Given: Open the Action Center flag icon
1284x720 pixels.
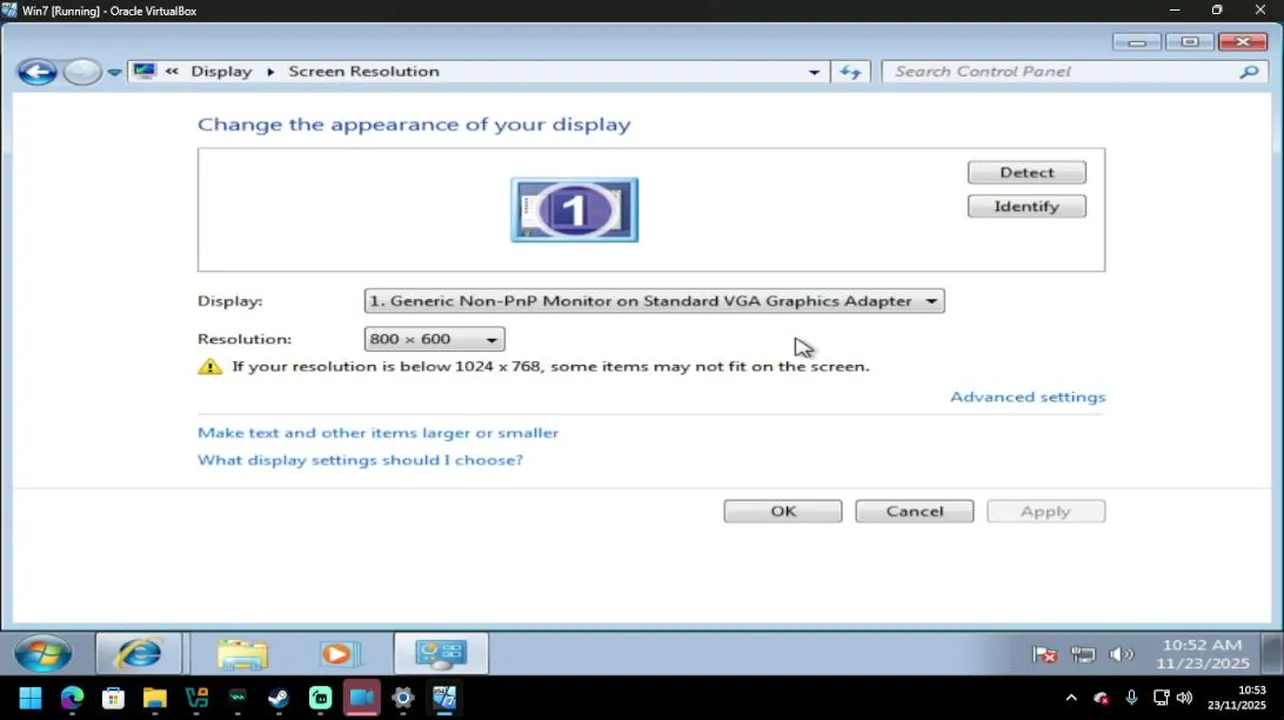Looking at the screenshot, I should (x=1045, y=655).
